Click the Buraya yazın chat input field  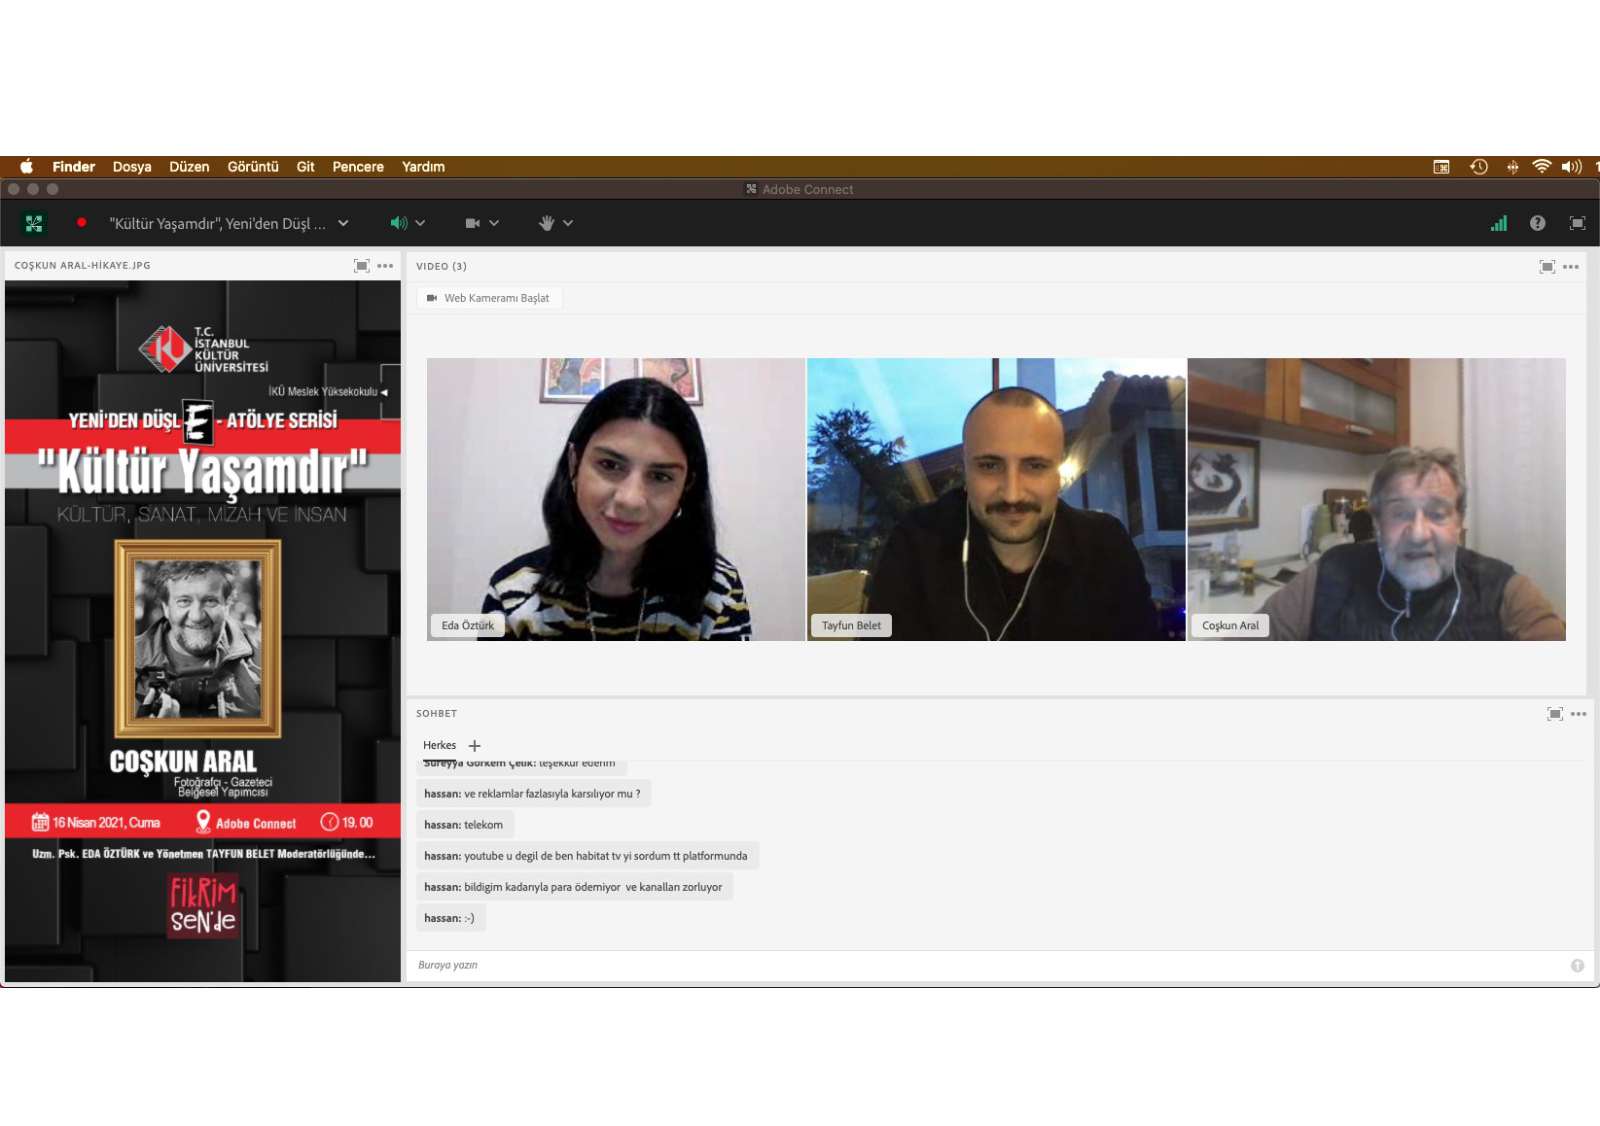click(980, 965)
